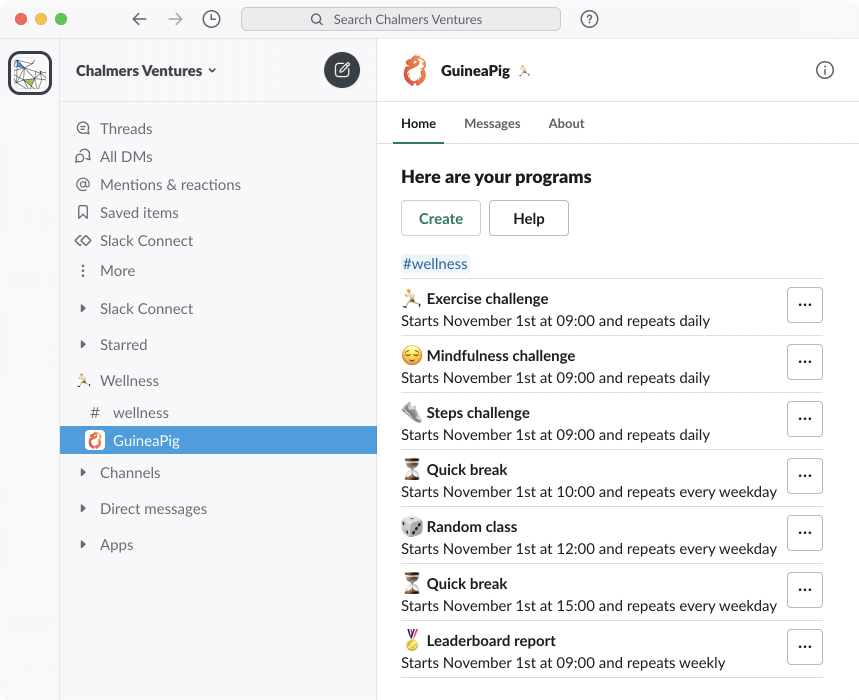This screenshot has width=859, height=700.
Task: Click the Steps challenge title
Action: pyautogui.click(x=478, y=412)
